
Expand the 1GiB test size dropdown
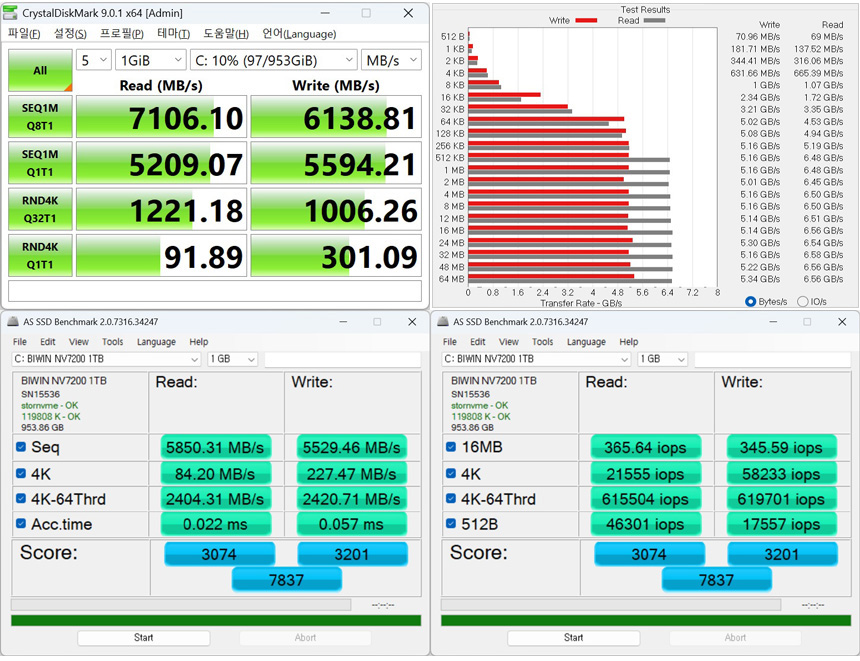(x=150, y=60)
